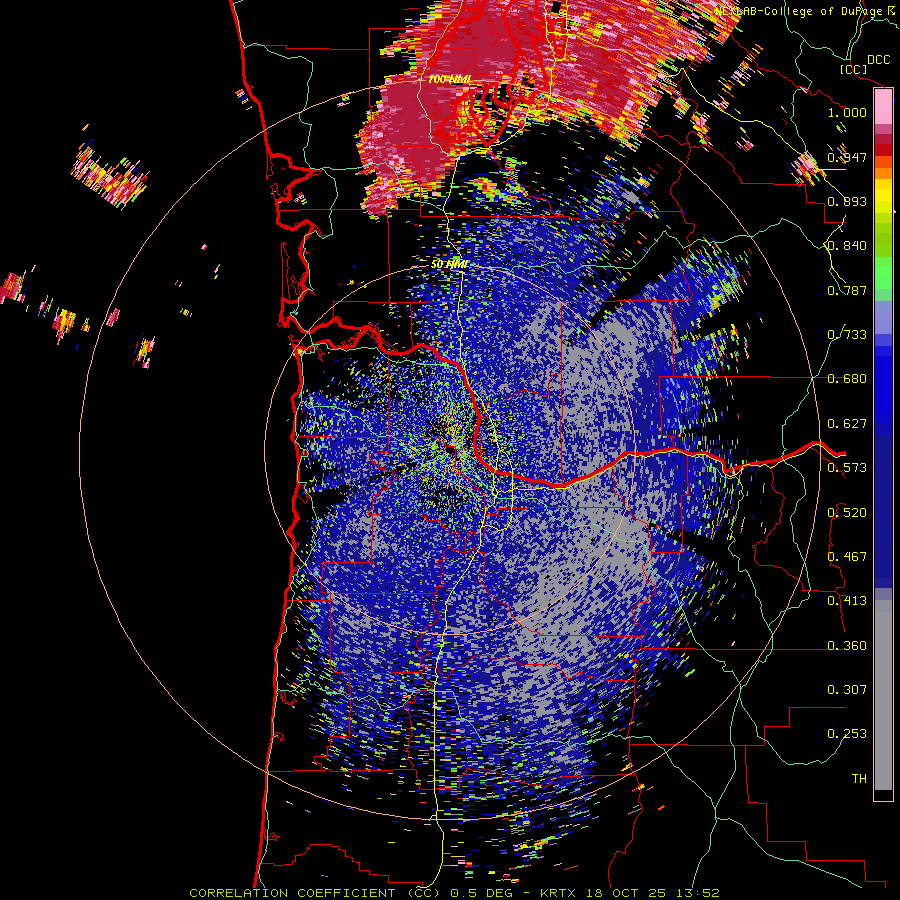Click the 100 NMI range ring label
This screenshot has height=900, width=900.
coord(450,79)
